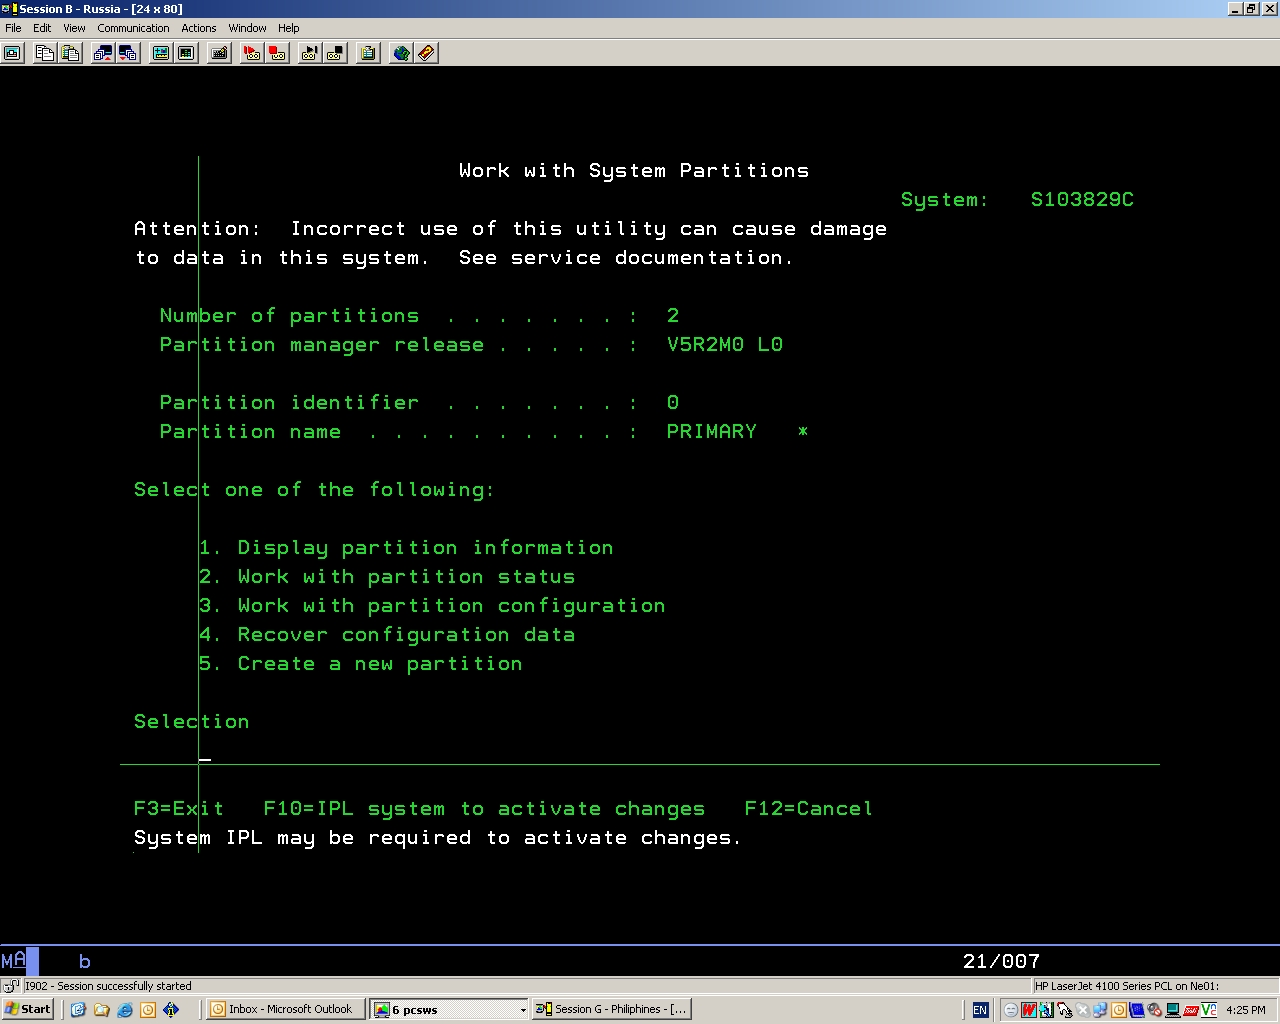Open the View menu
This screenshot has width=1280, height=1024.
pos(74,28)
